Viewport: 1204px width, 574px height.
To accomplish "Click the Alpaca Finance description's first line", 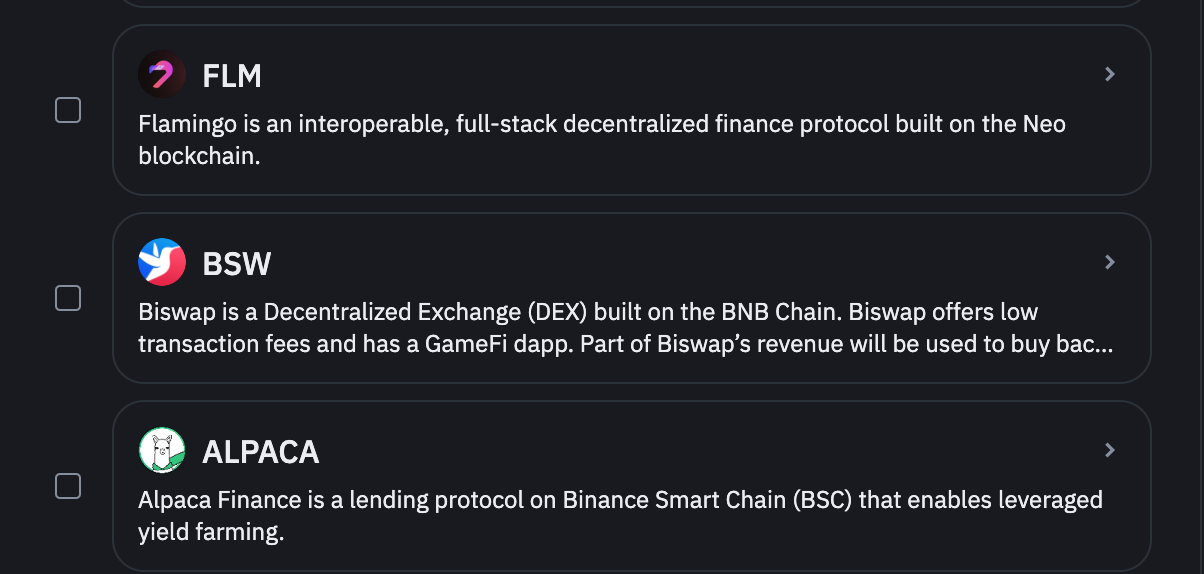I will click(x=620, y=499).
